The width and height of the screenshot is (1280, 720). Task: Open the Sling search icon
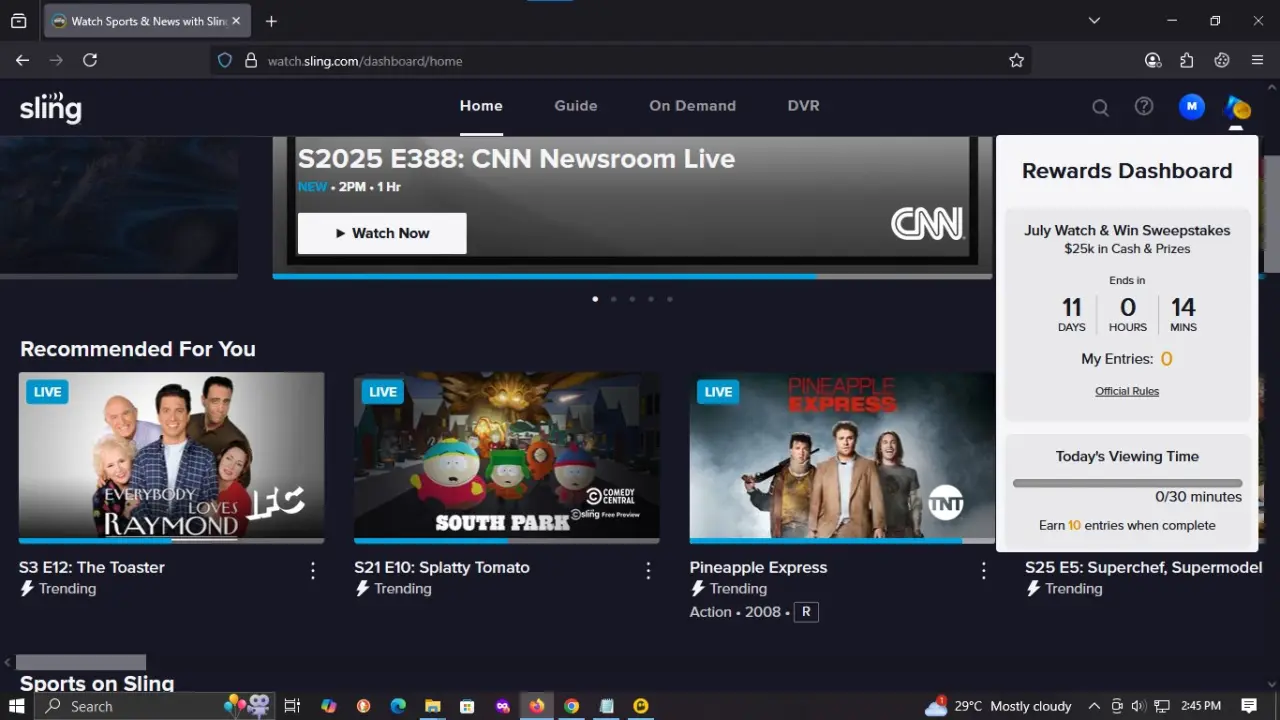coord(1100,107)
